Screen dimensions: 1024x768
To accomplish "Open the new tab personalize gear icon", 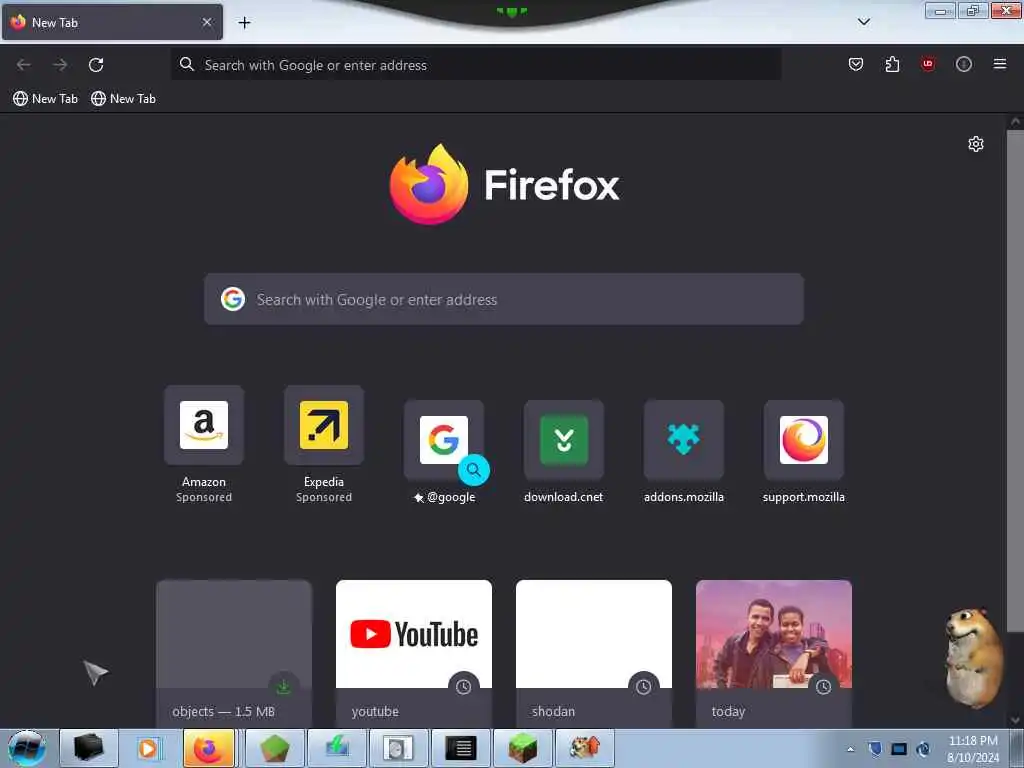I will [x=976, y=144].
